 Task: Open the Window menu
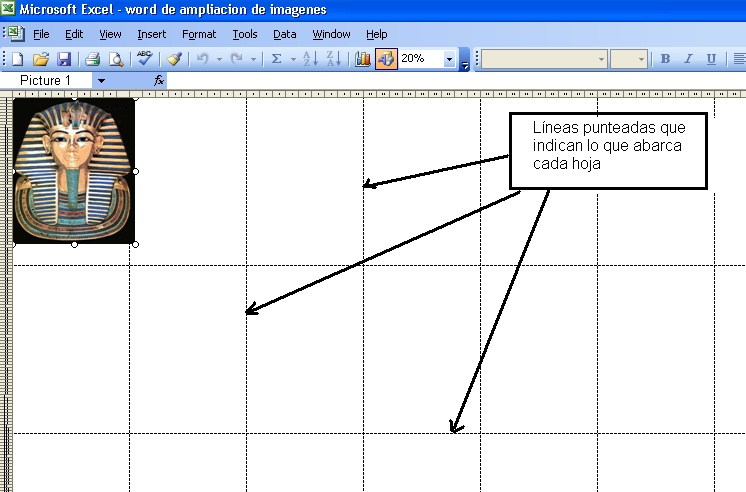[331, 34]
